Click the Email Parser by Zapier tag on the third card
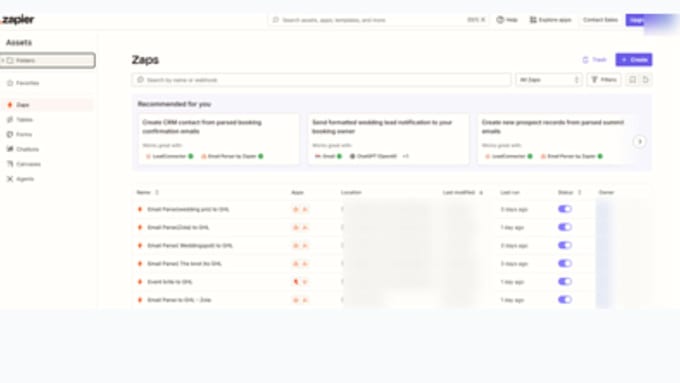Image resolution: width=680 pixels, height=383 pixels. [572, 156]
